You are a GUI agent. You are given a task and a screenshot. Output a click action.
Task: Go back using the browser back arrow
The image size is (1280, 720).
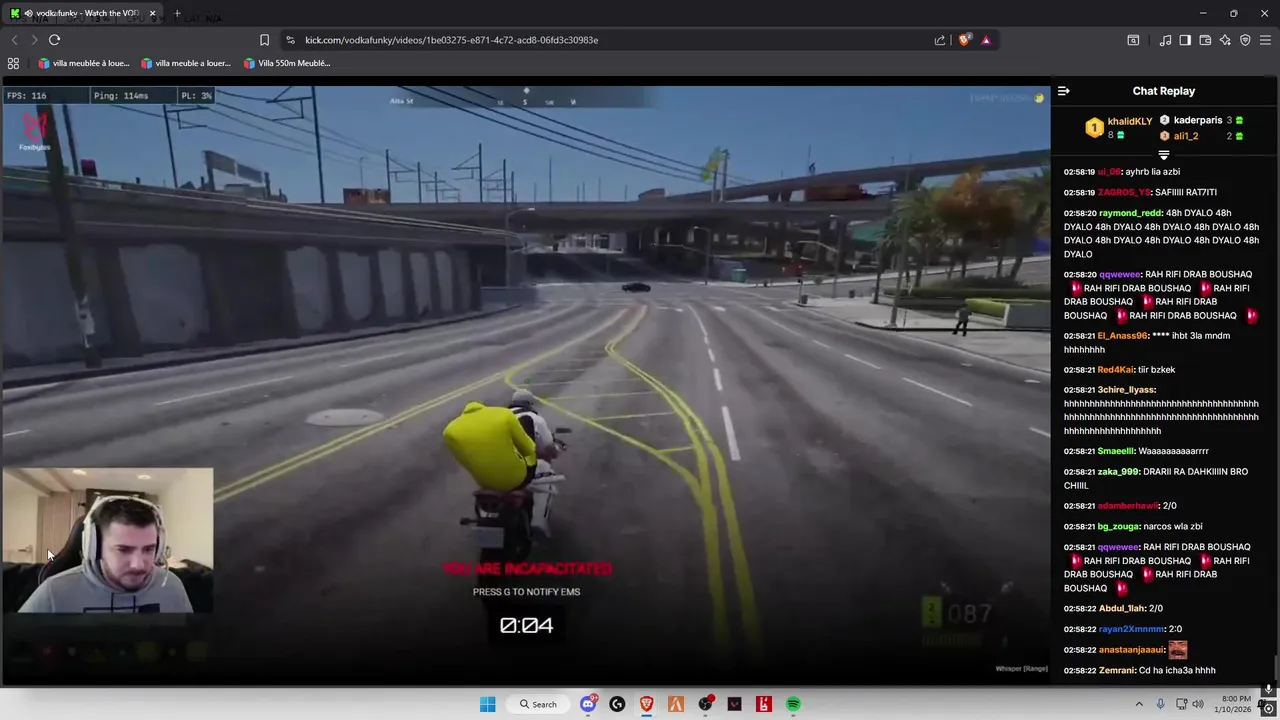[x=14, y=40]
